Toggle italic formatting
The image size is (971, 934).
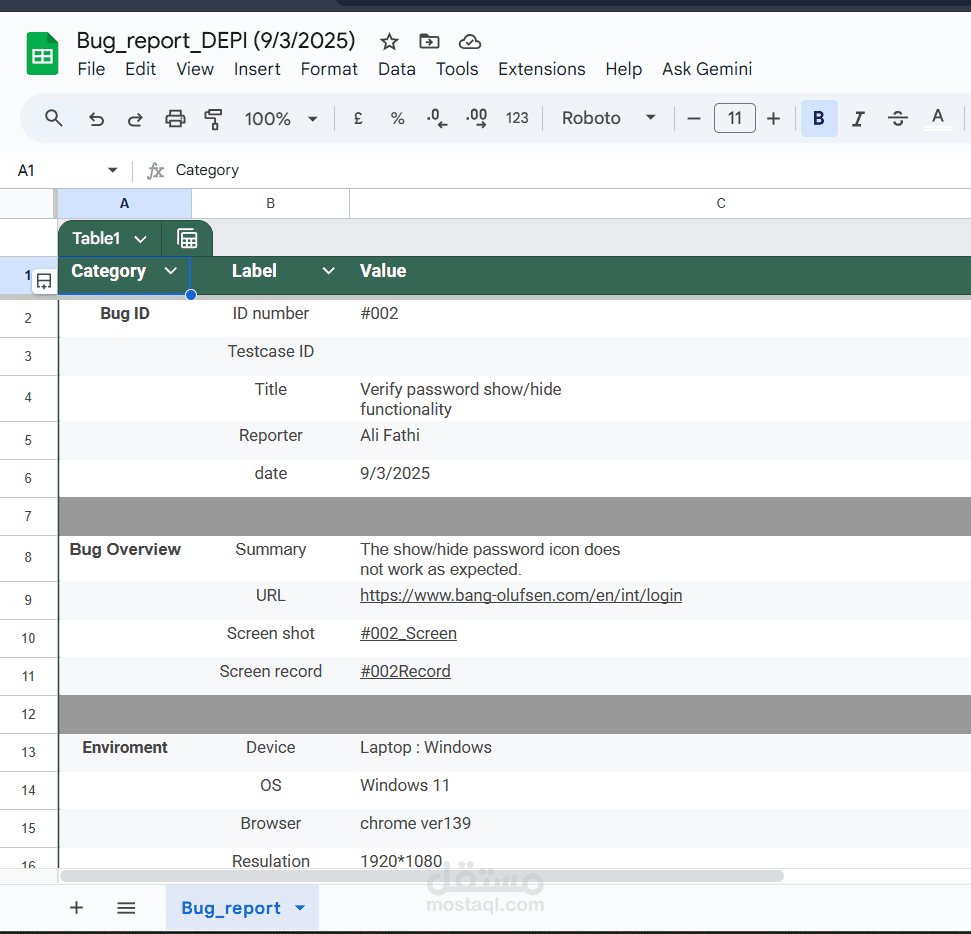tap(858, 118)
